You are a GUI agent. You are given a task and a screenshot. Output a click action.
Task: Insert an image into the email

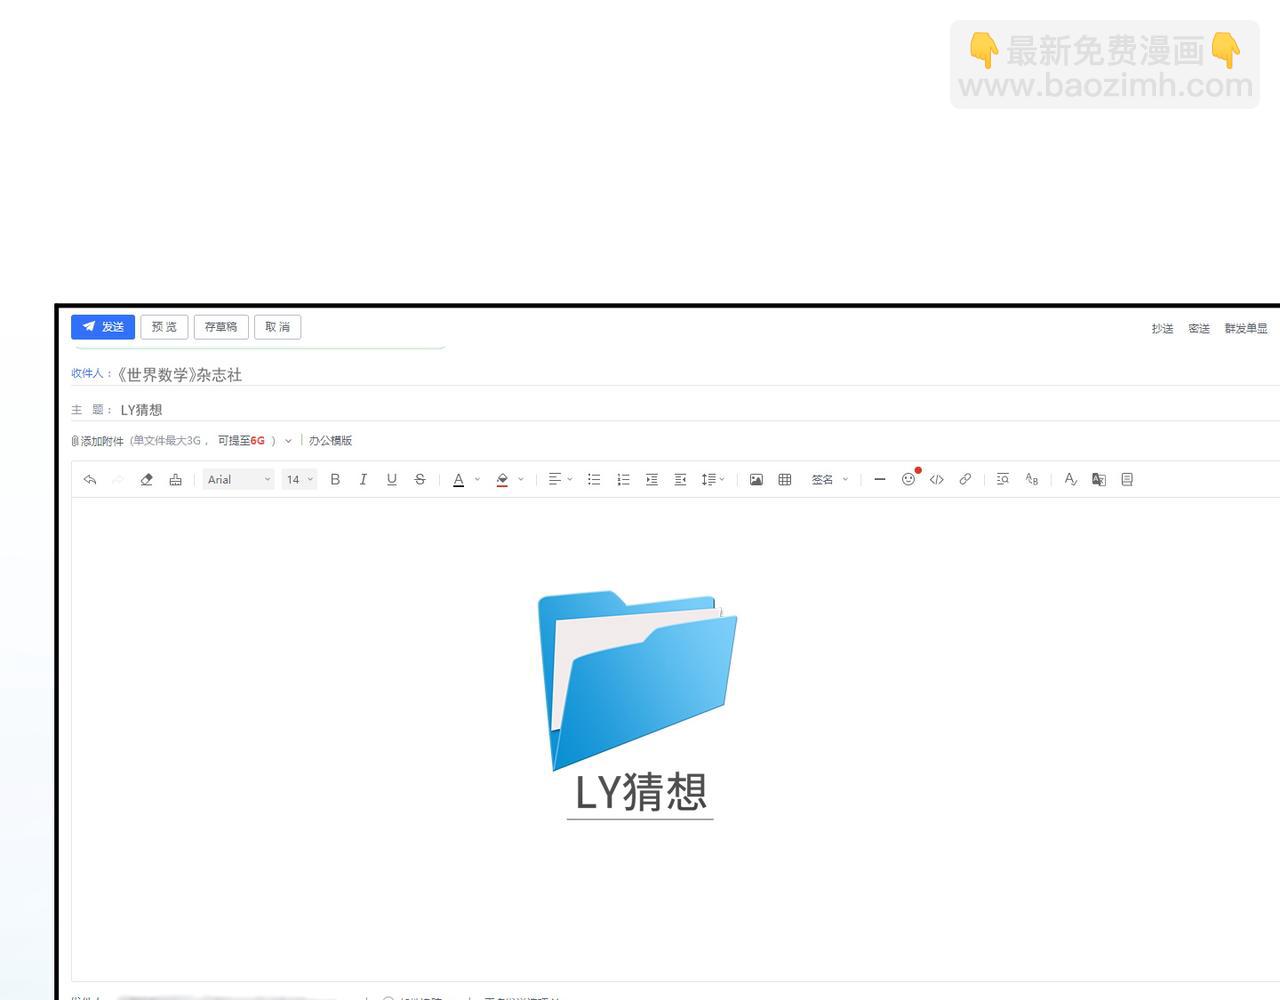click(x=756, y=480)
